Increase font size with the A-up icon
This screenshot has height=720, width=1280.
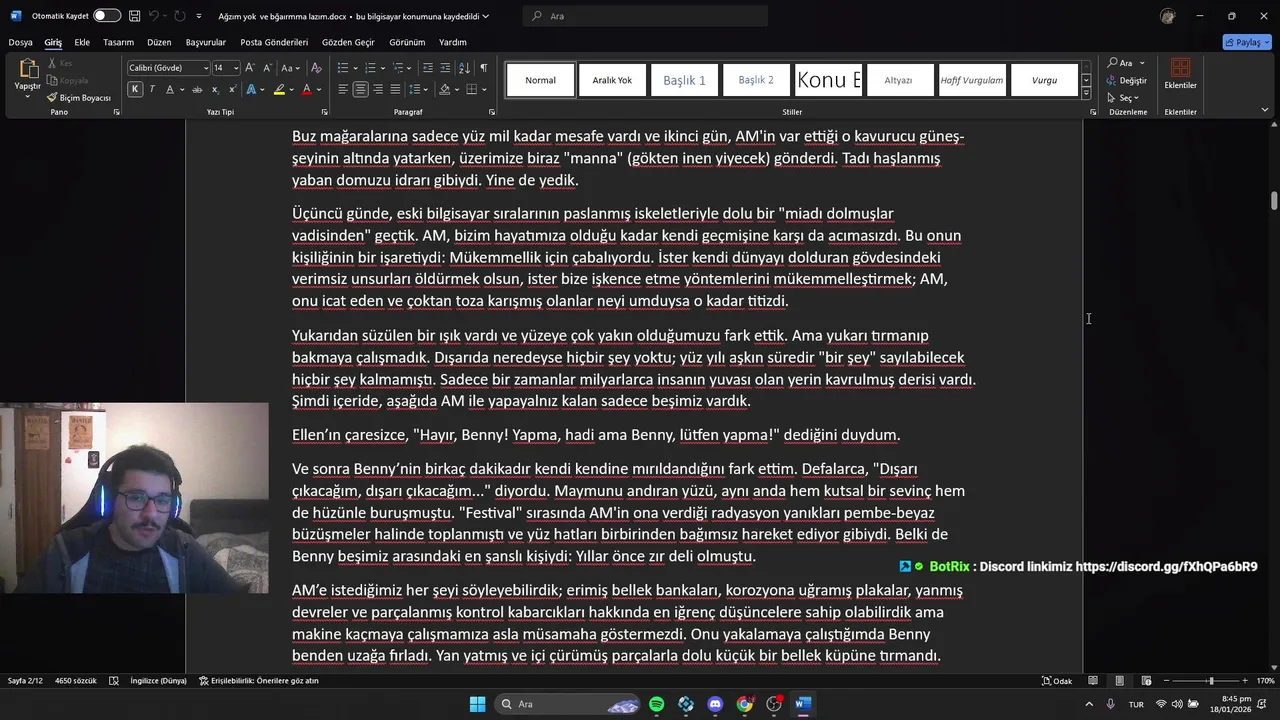click(x=250, y=68)
